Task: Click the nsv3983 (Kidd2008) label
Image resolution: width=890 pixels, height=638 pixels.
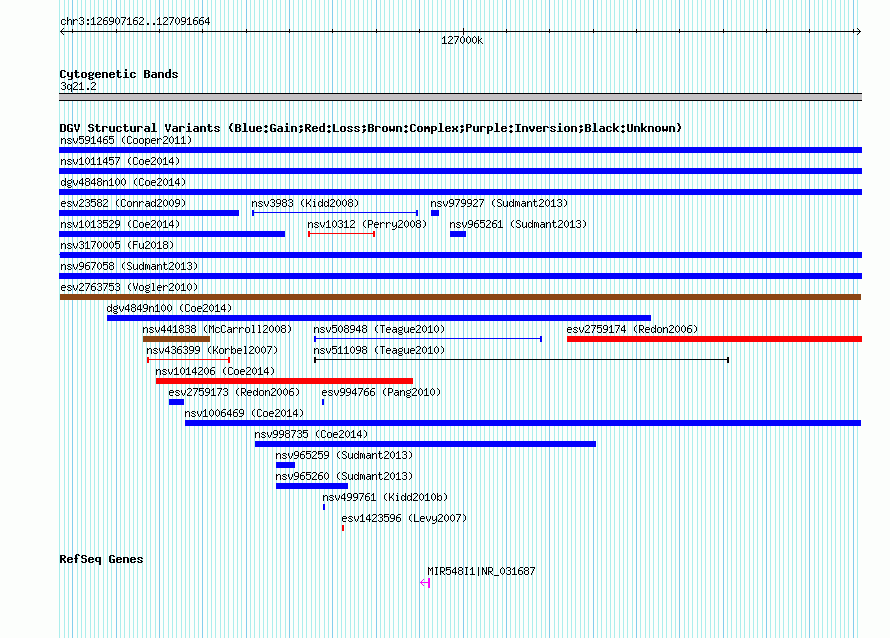Action: 305,203
